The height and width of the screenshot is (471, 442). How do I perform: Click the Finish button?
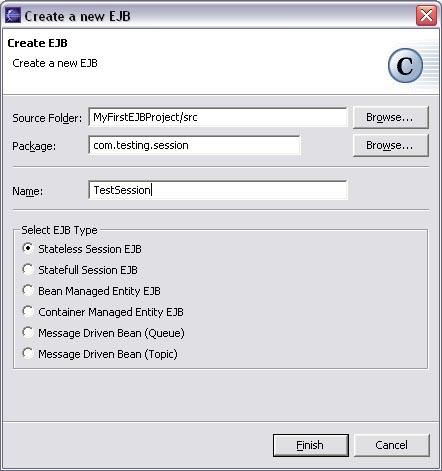click(310, 445)
